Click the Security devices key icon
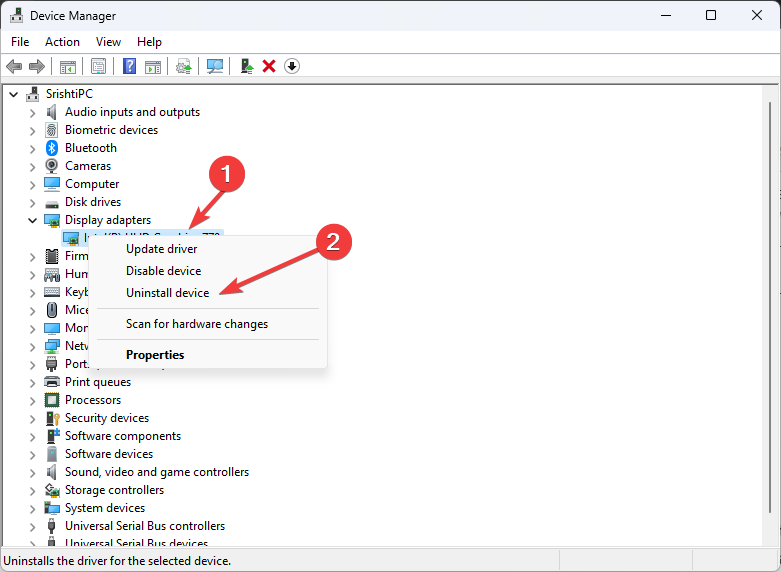This screenshot has height=572, width=781. [x=52, y=419]
